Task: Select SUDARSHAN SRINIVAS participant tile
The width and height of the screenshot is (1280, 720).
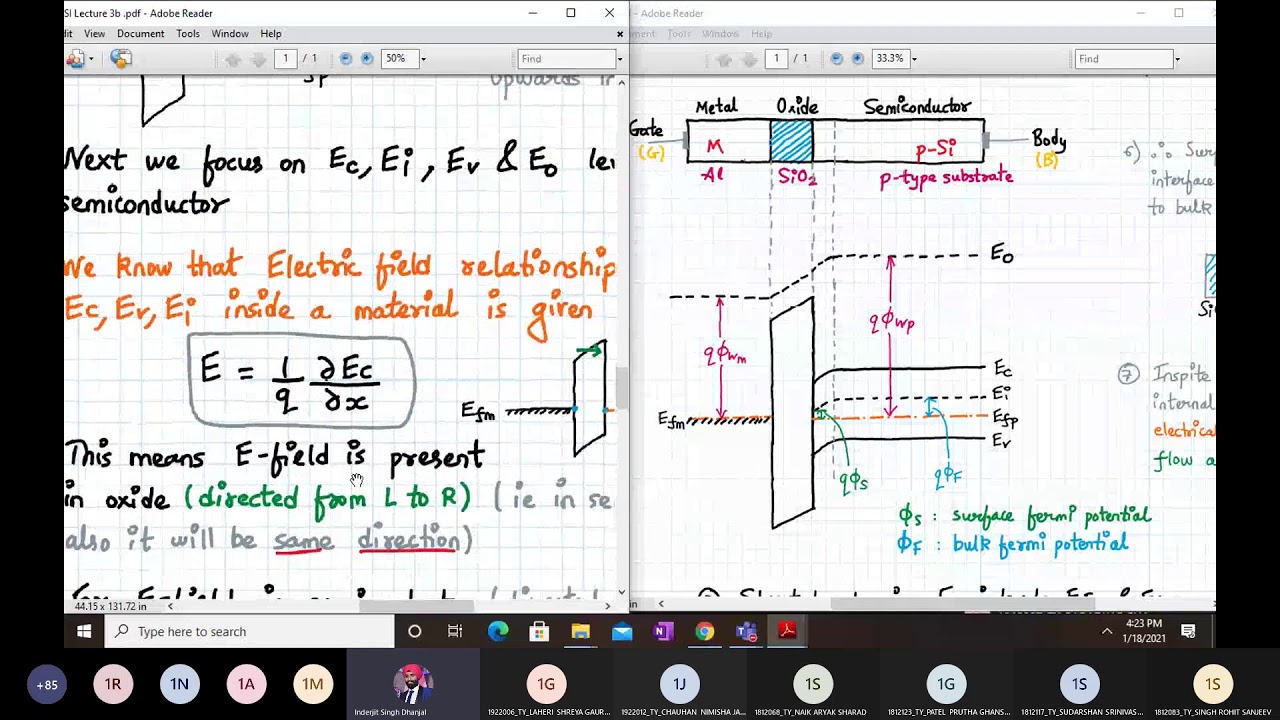Action: (1079, 685)
